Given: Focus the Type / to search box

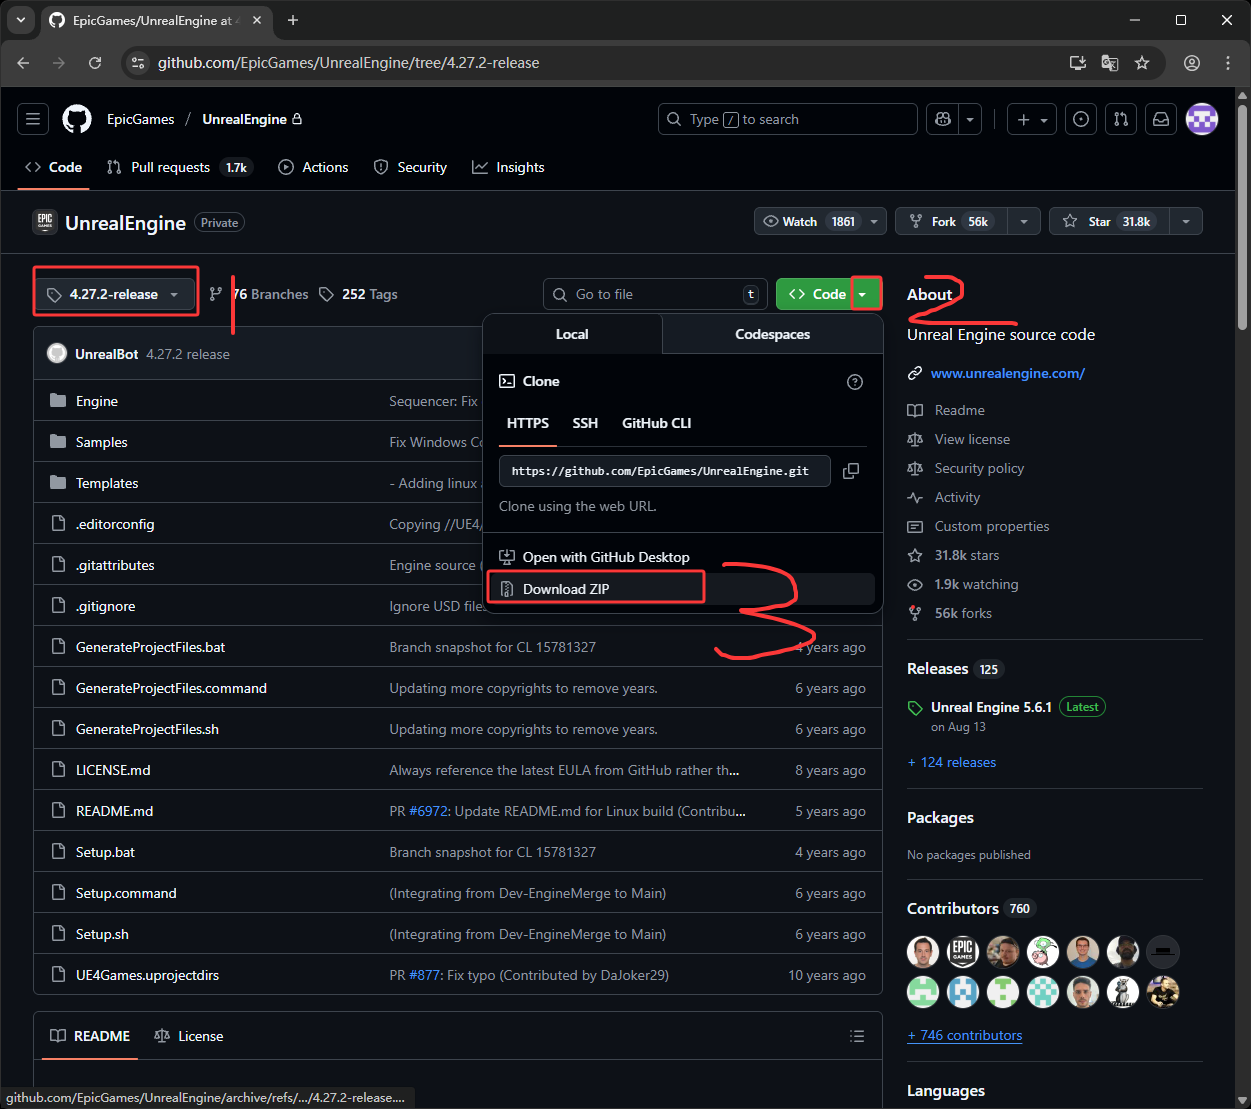Looking at the screenshot, I should [x=788, y=119].
